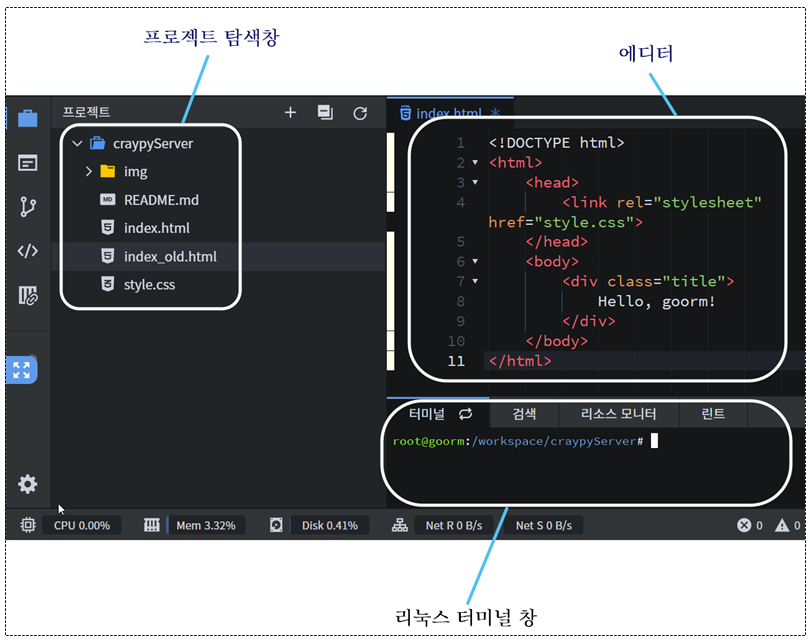
Task: Click the Net S 0 B/s entry
Action: pyautogui.click(x=543, y=525)
